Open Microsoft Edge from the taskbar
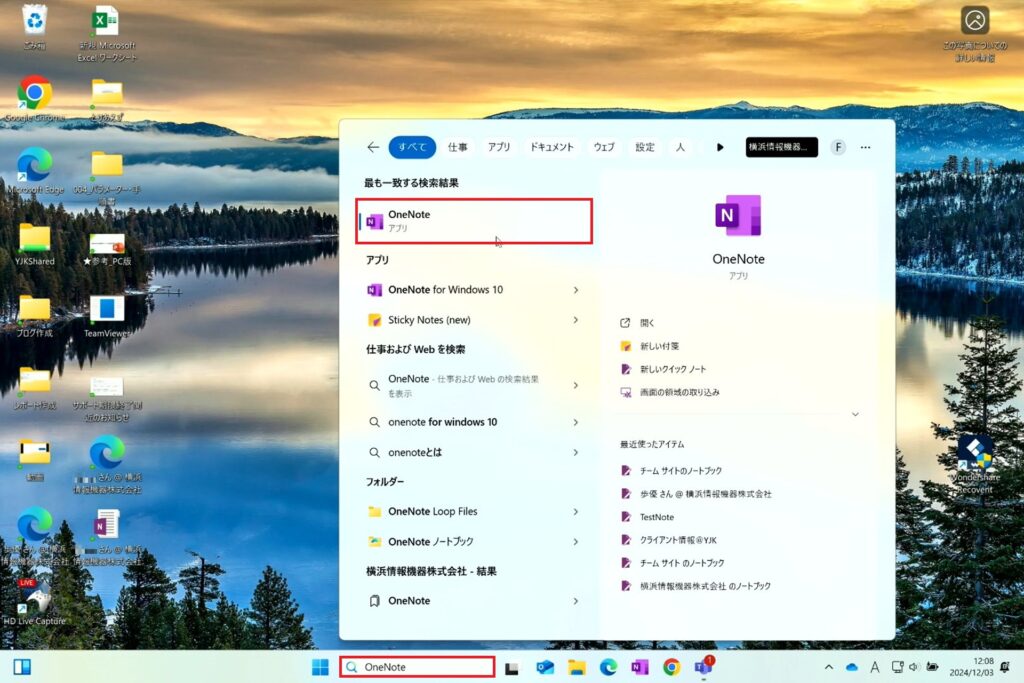Screen dimensions: 1024x683 [x=609, y=667]
